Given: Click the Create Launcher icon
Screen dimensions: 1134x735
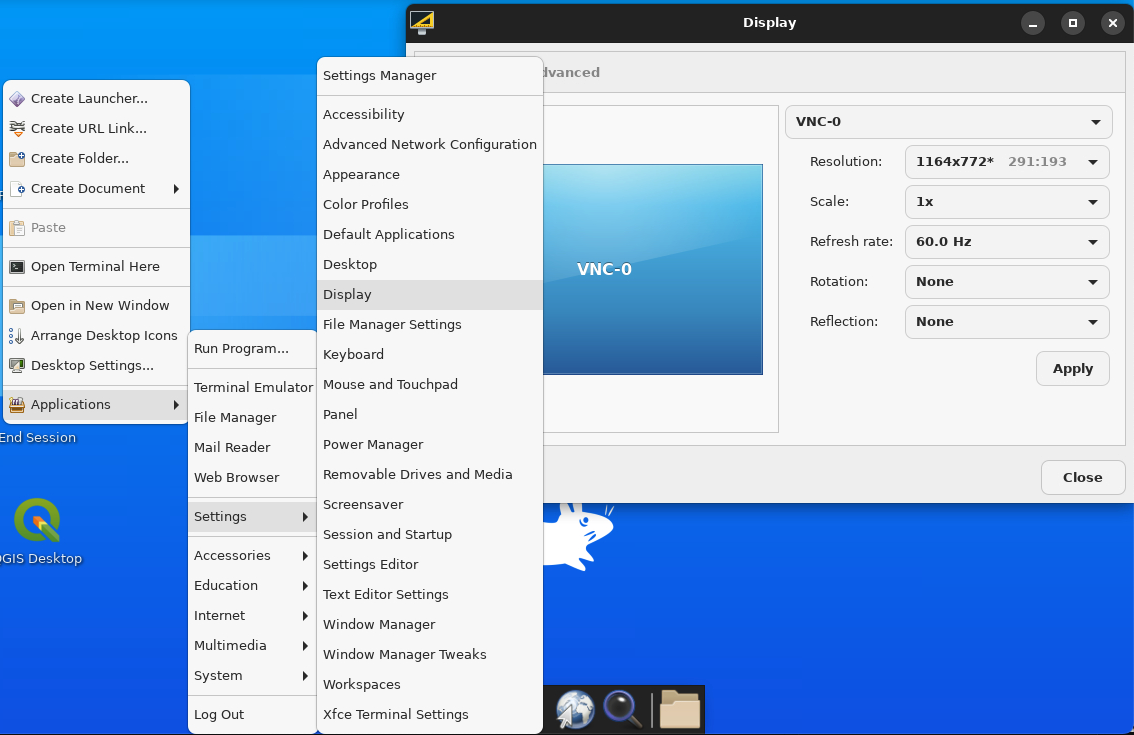Looking at the screenshot, I should pos(17,99).
